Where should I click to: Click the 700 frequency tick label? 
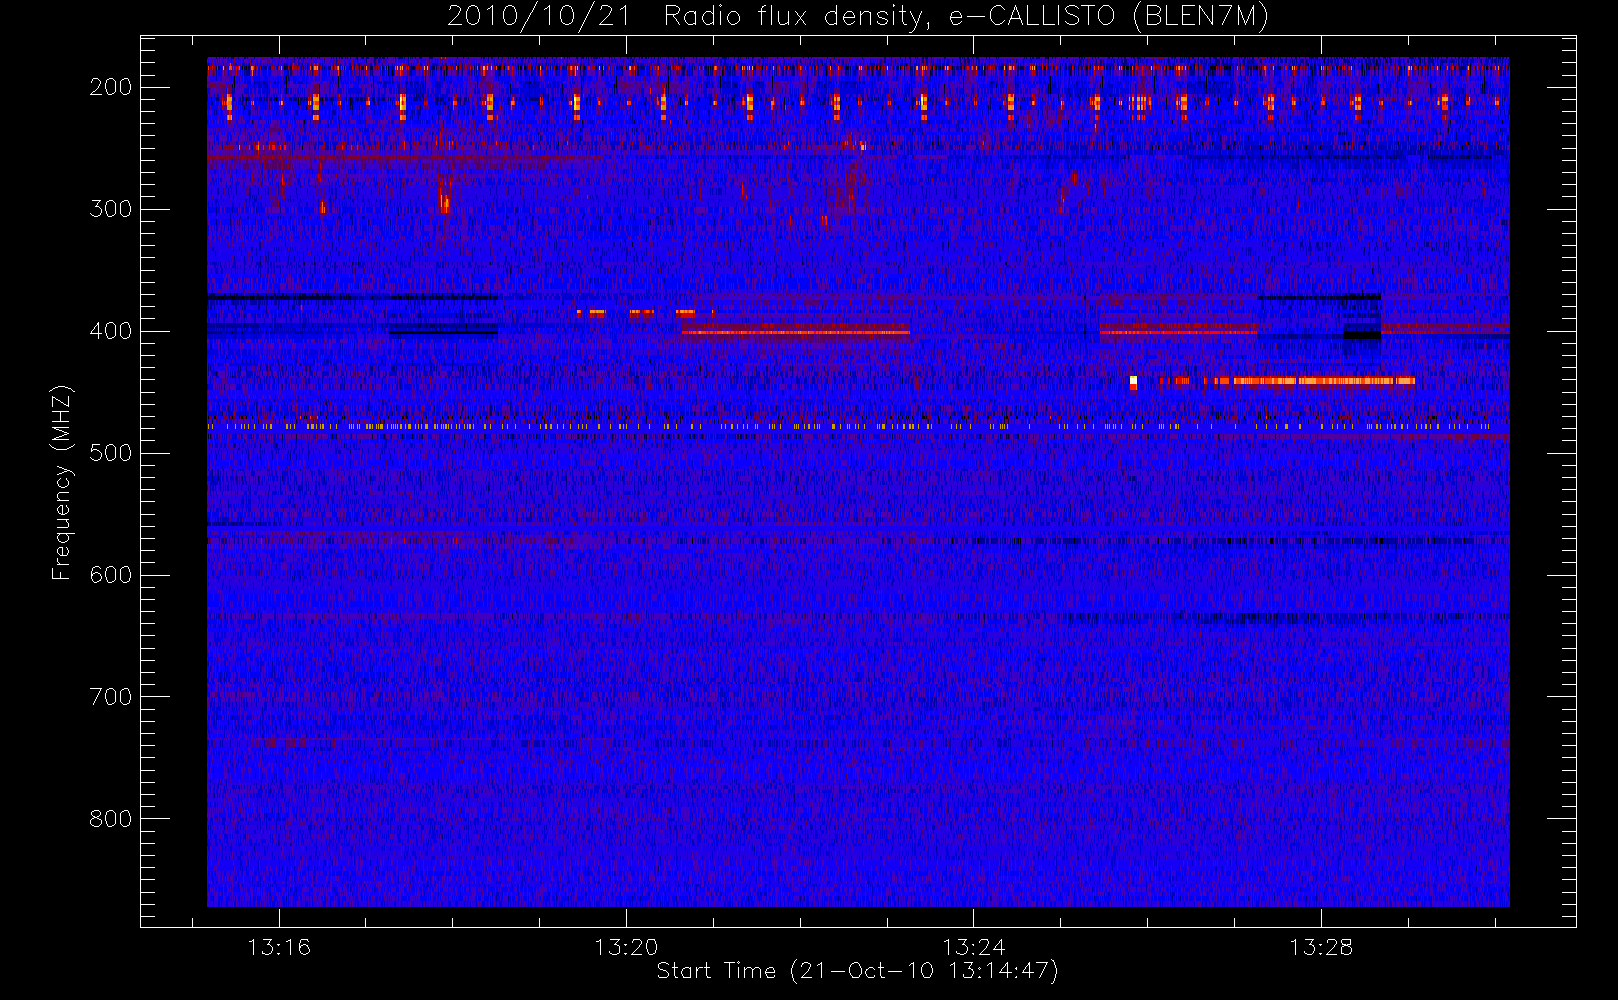pos(110,697)
